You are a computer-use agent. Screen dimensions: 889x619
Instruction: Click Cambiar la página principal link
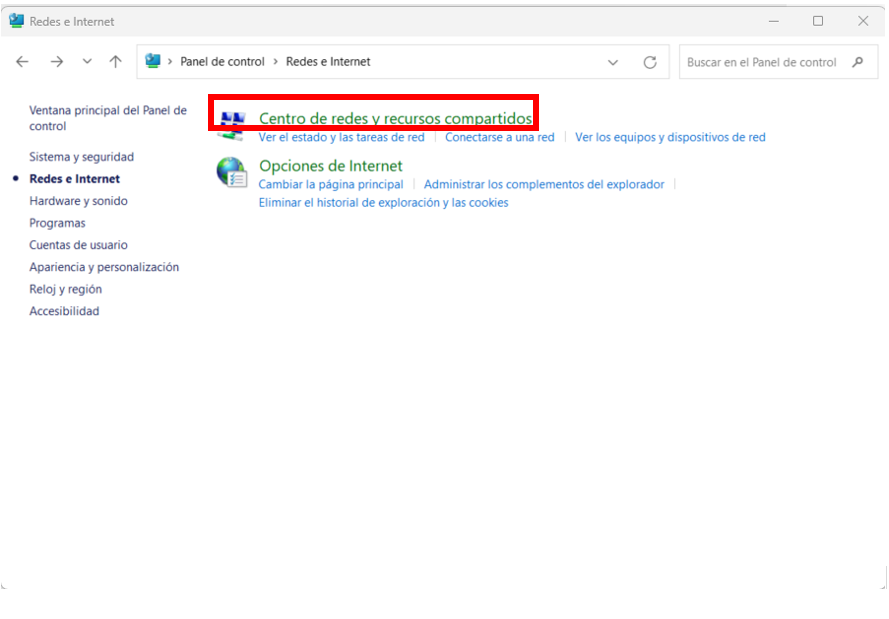(331, 184)
